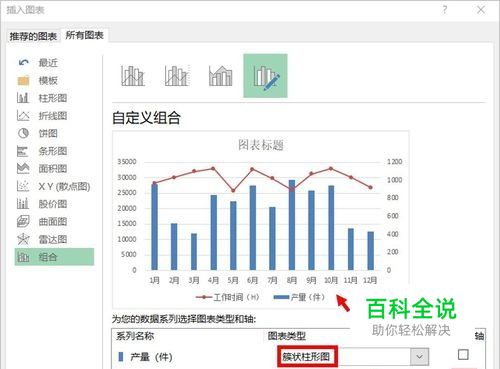Select X Y (散点图) scatter category
This screenshot has height=369, width=500.
[x=64, y=186]
